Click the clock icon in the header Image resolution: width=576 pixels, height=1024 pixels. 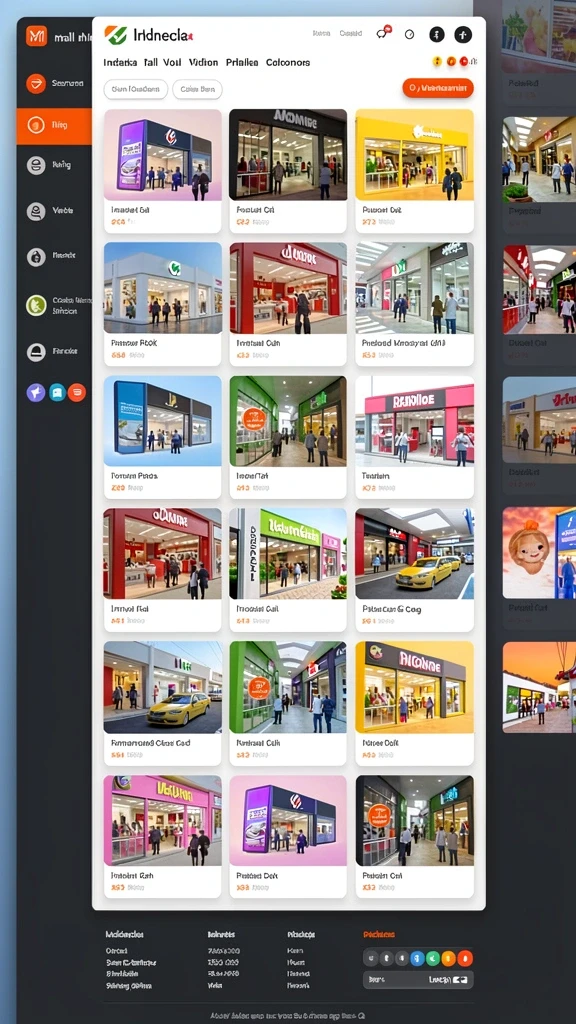click(409, 35)
